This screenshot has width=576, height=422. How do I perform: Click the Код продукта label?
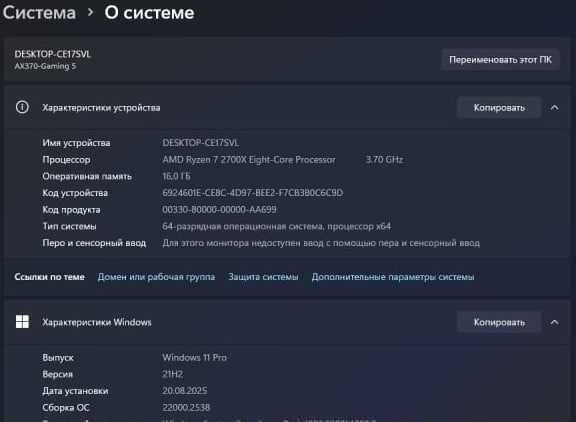(71, 209)
